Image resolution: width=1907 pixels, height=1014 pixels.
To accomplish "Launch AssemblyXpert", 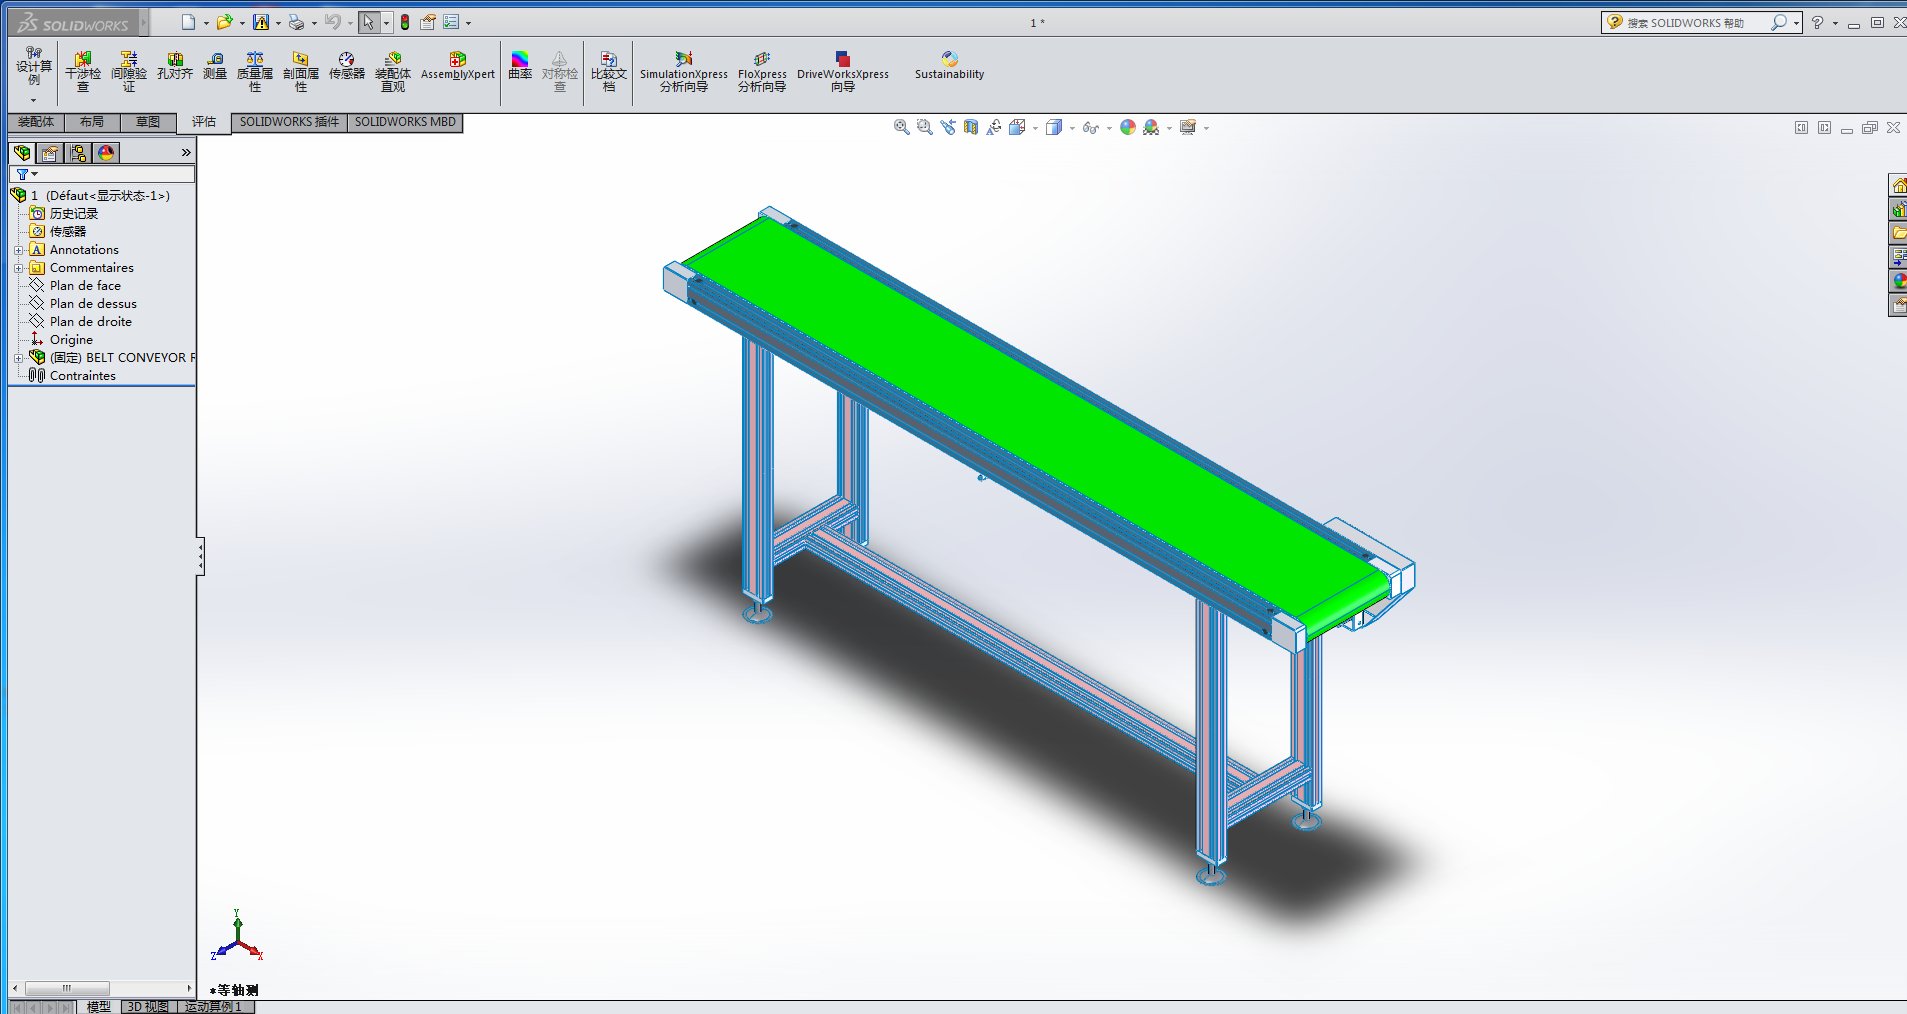I will click(x=458, y=66).
